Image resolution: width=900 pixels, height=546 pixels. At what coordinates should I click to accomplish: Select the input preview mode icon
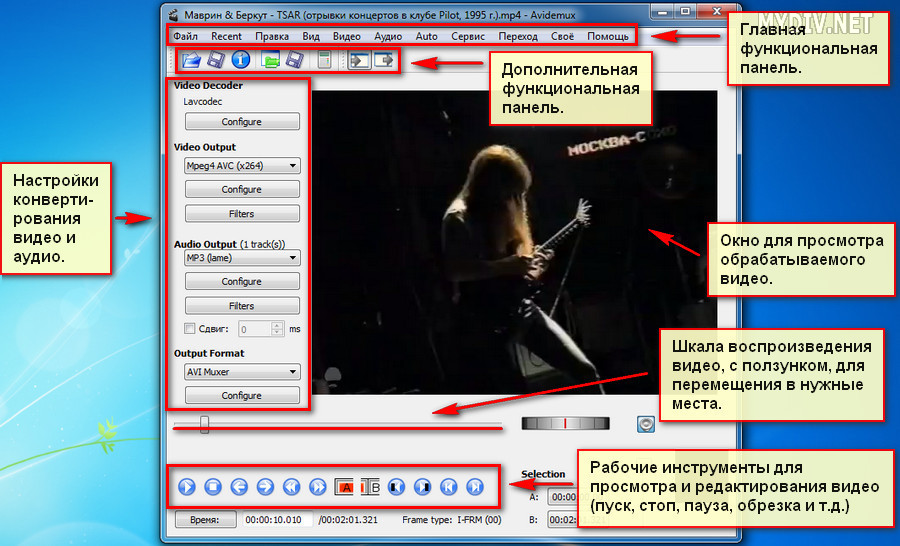pyautogui.click(x=359, y=60)
